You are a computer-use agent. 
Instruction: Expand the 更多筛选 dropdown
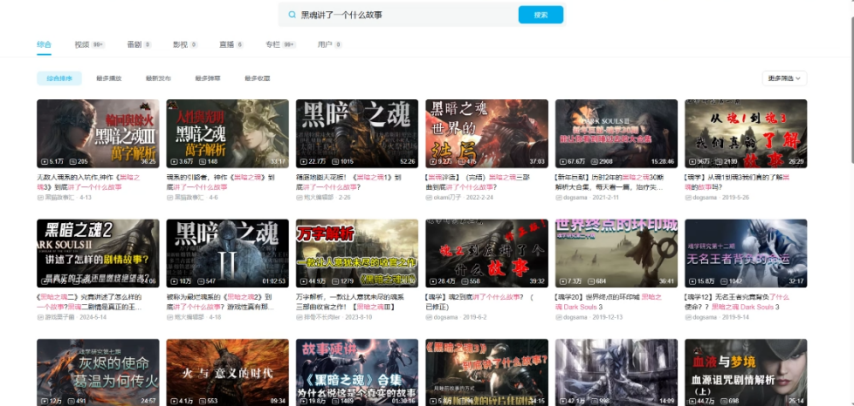(x=784, y=78)
